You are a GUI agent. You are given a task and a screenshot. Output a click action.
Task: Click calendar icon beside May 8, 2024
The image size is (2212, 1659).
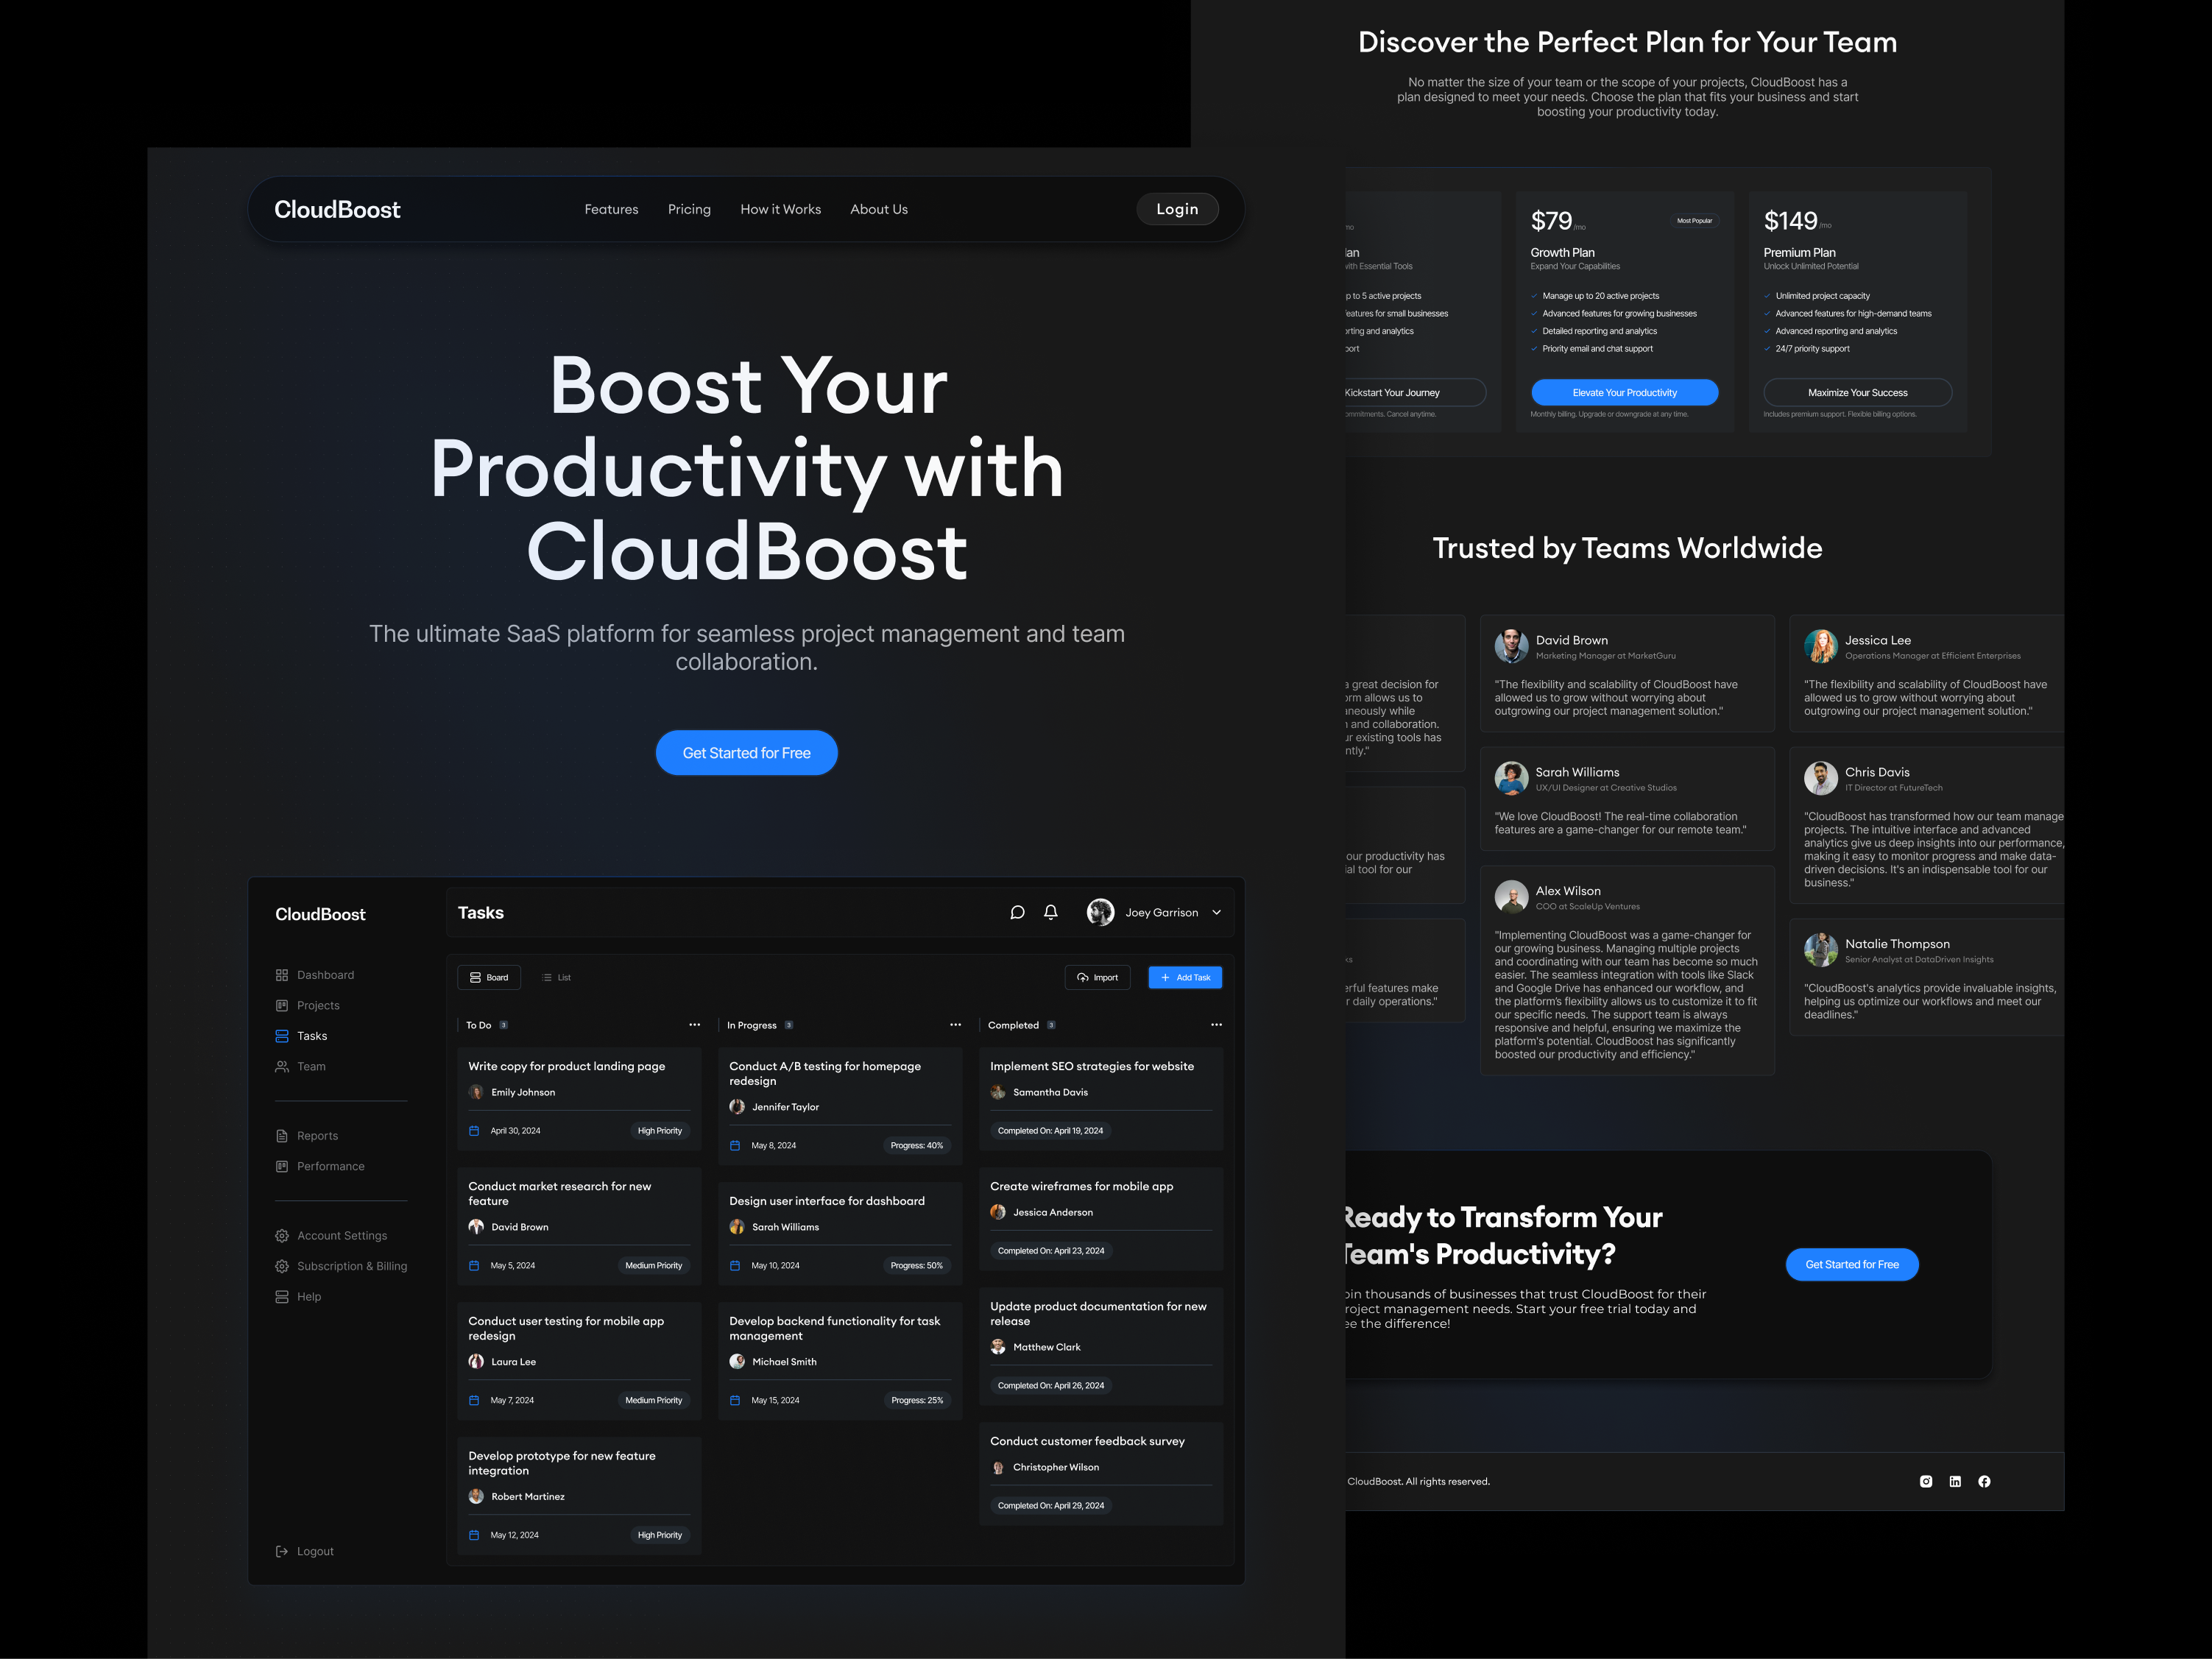coord(736,1146)
